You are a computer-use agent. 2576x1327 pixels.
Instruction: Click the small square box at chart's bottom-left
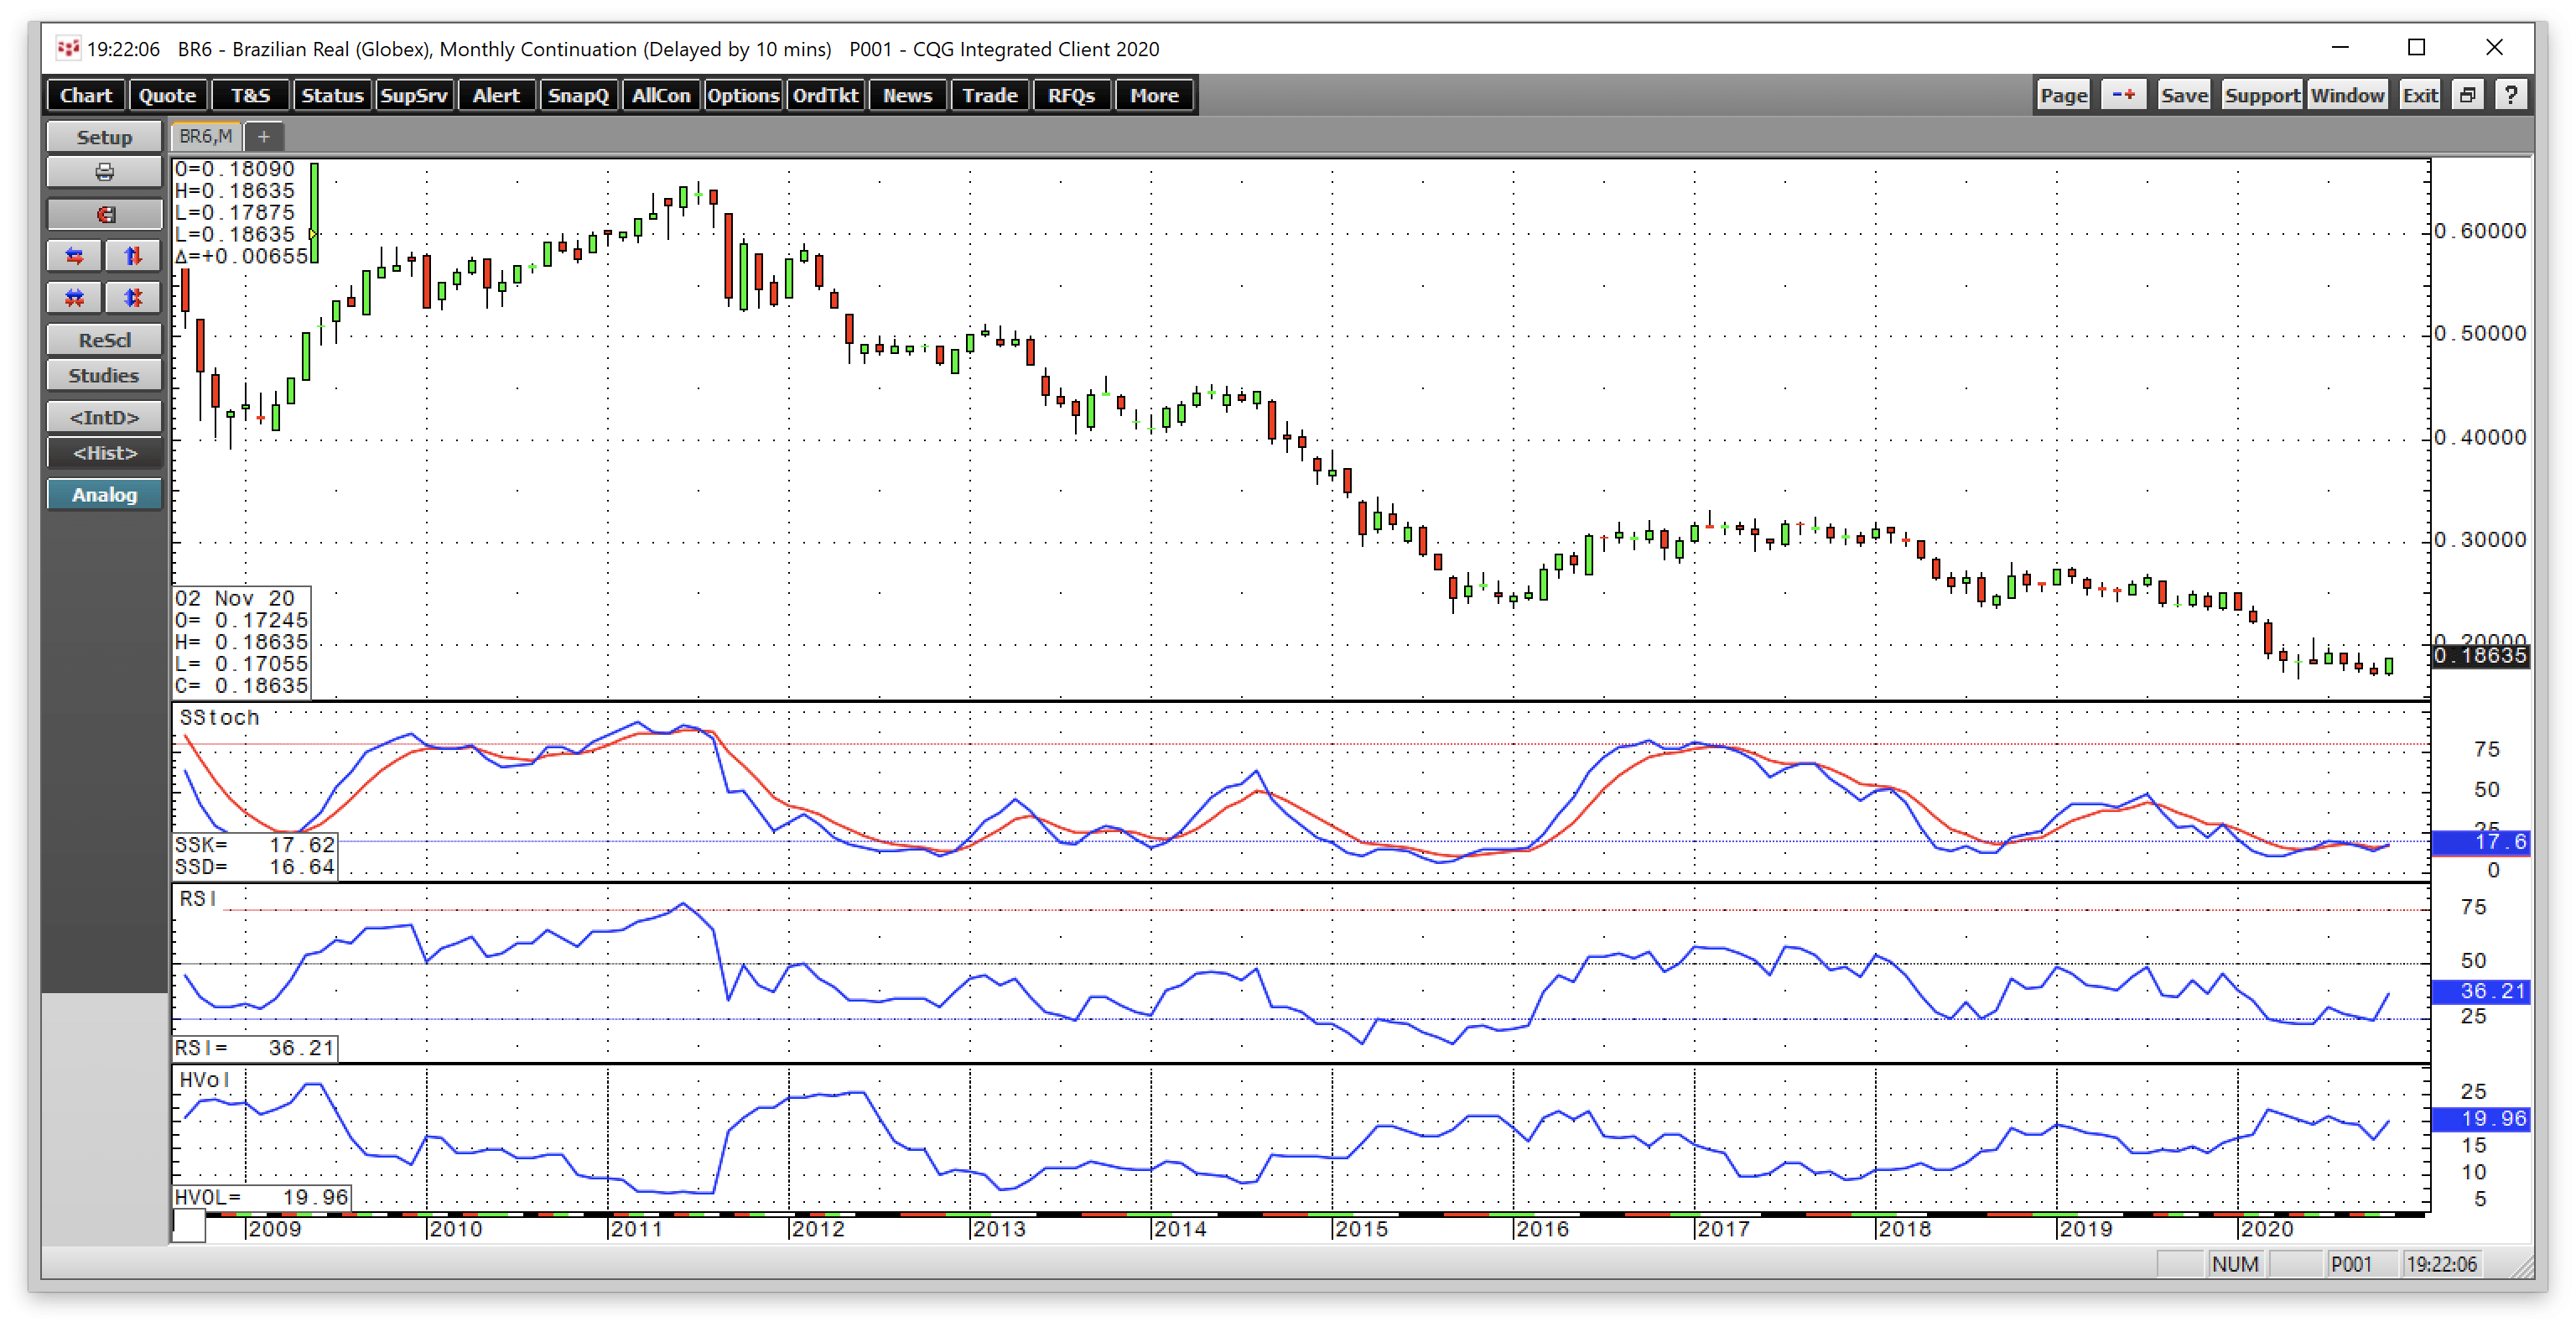point(189,1226)
